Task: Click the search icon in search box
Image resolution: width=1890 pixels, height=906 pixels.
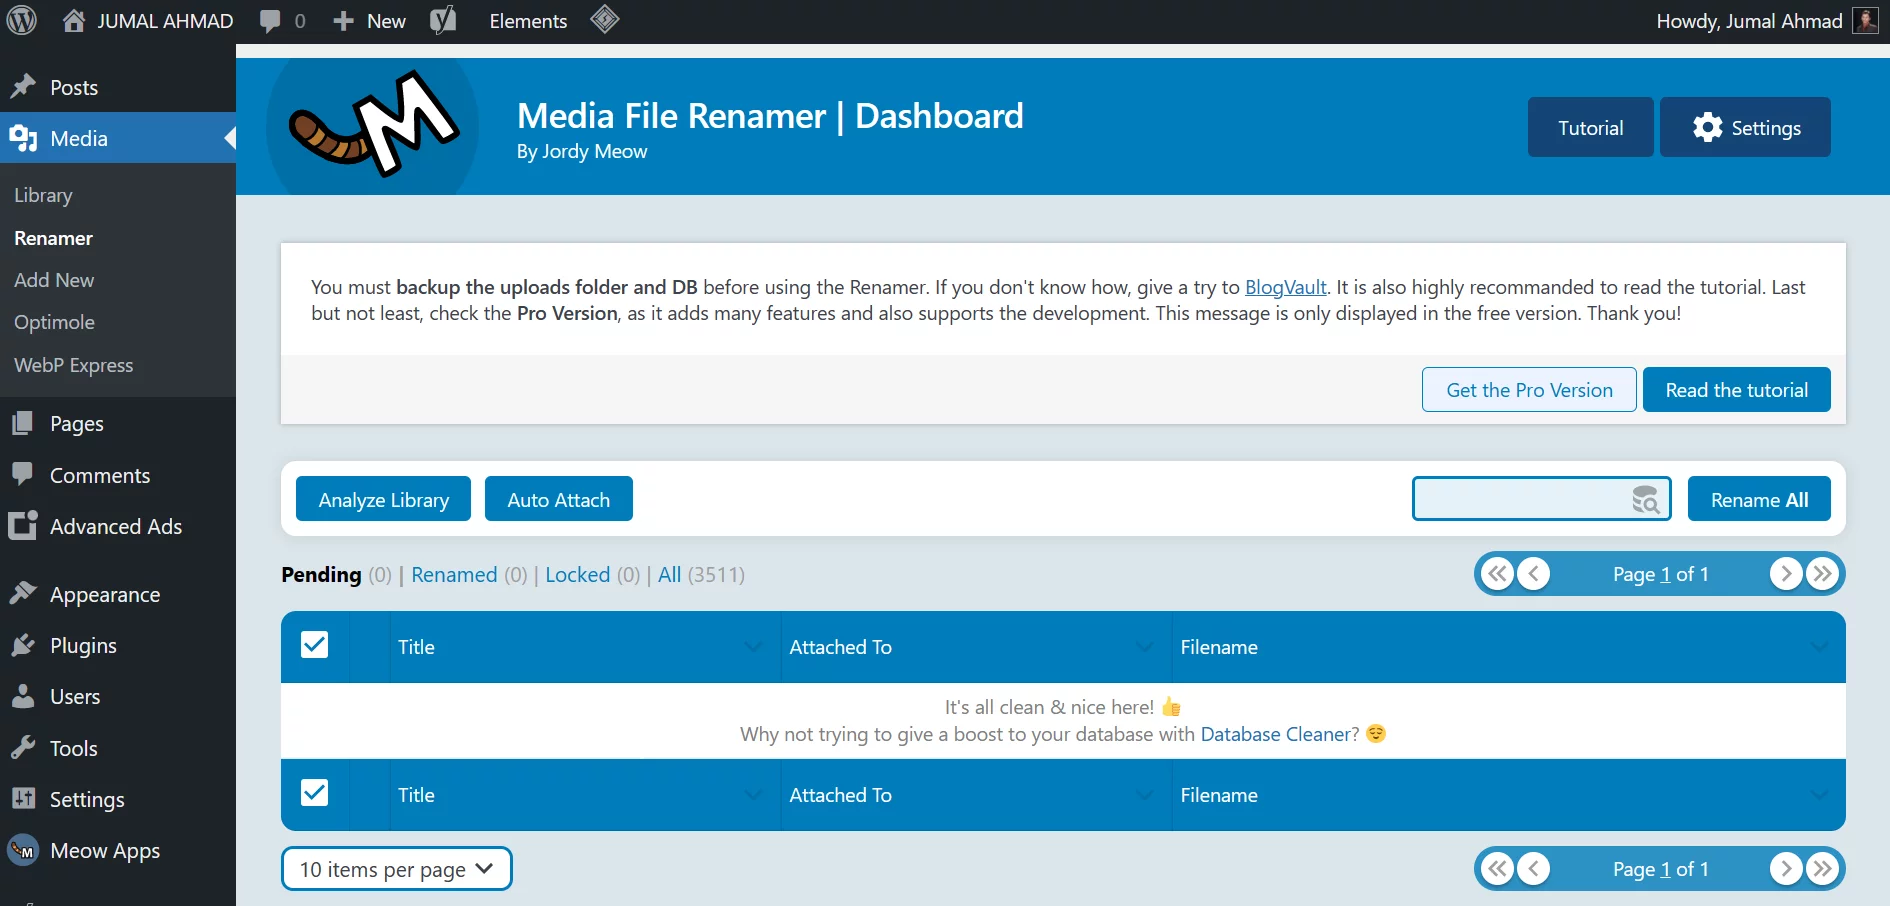Action: (1645, 499)
